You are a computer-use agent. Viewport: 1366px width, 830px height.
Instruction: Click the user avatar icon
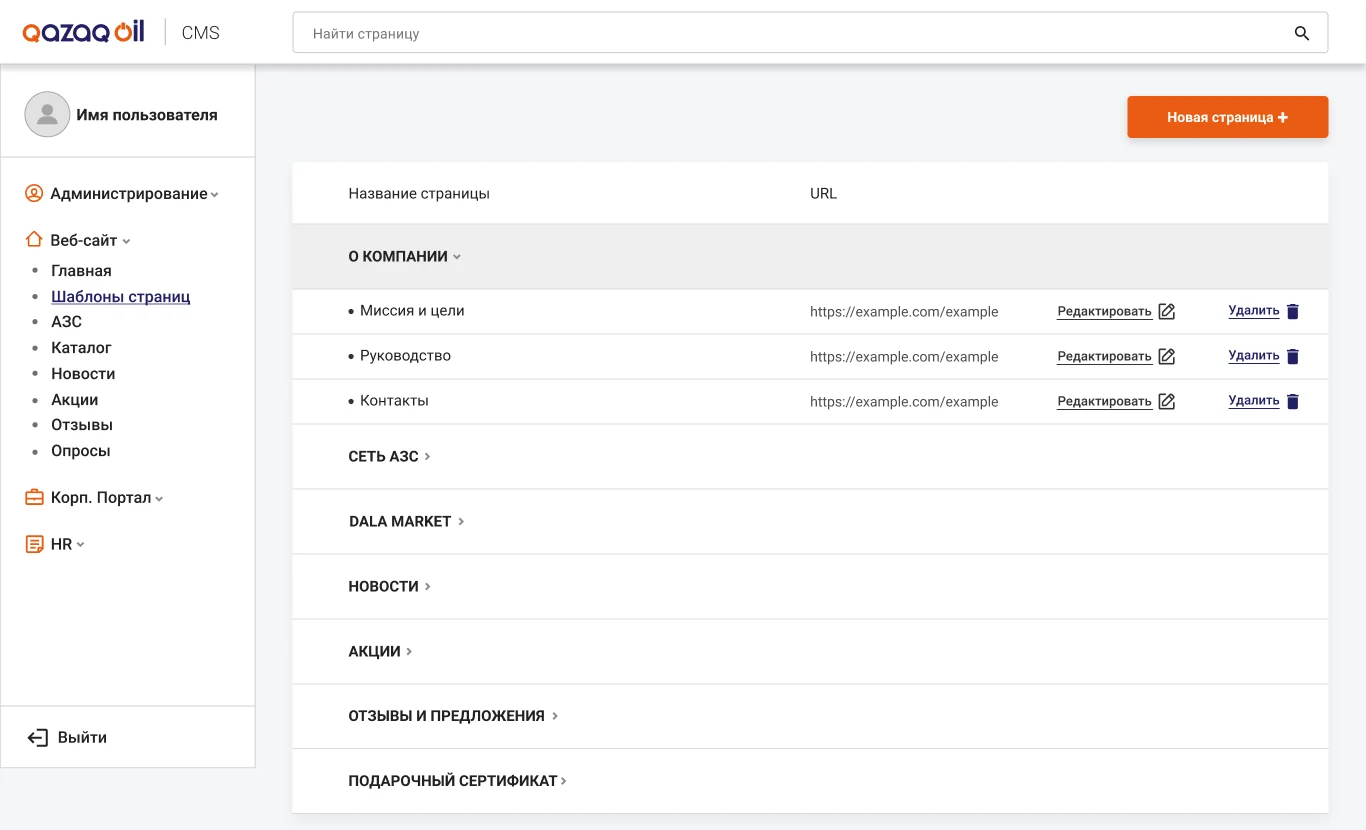pyautogui.click(x=47, y=114)
